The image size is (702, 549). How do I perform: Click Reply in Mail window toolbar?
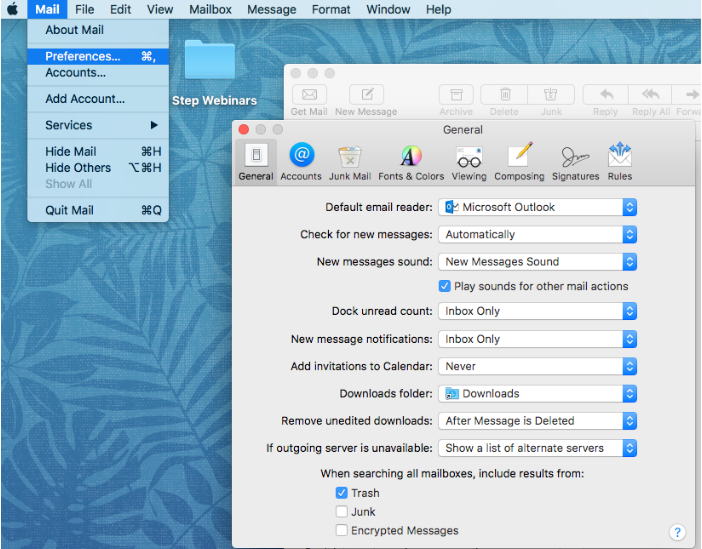tap(605, 101)
